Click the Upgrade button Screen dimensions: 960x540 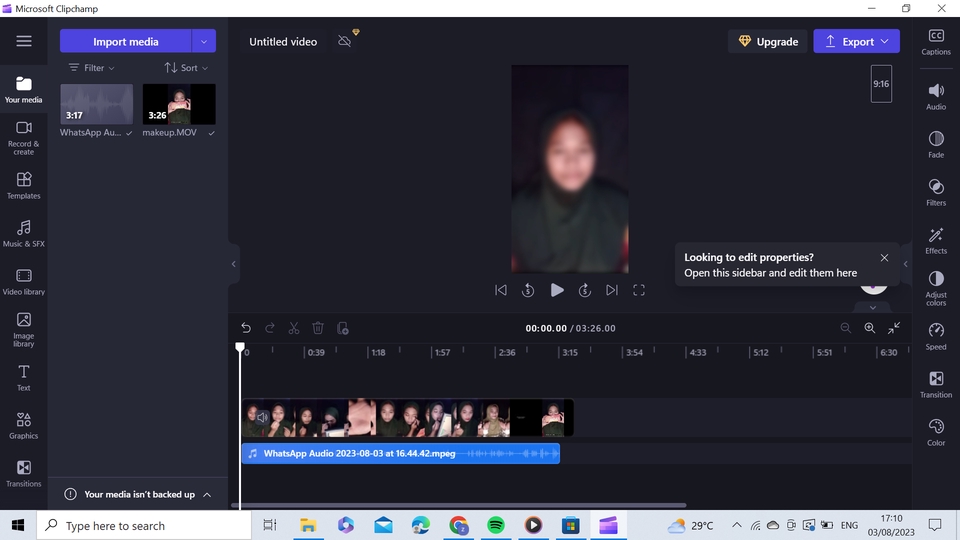(768, 41)
